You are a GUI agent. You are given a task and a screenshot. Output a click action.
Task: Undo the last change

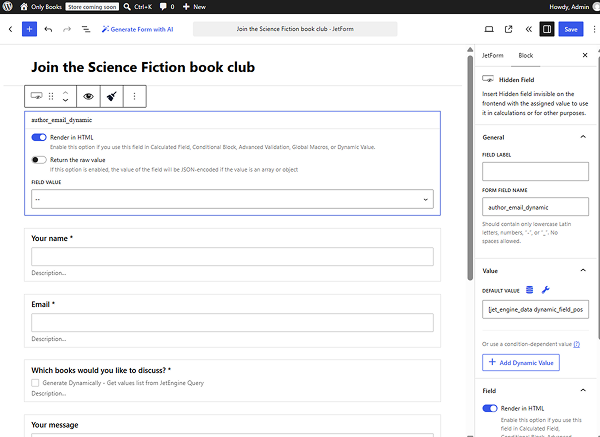(x=48, y=29)
